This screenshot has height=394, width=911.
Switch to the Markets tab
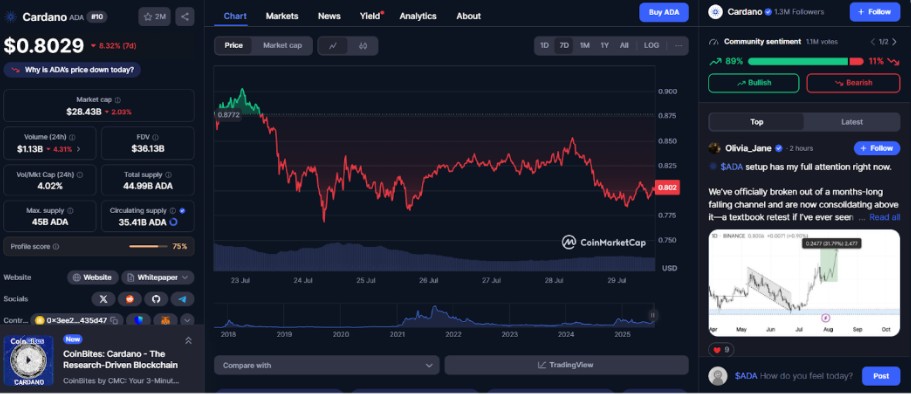tap(282, 16)
